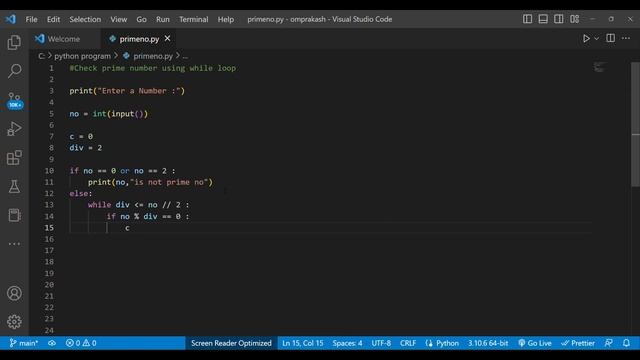
Task: Open Manage settings gear
Action: click(14, 322)
